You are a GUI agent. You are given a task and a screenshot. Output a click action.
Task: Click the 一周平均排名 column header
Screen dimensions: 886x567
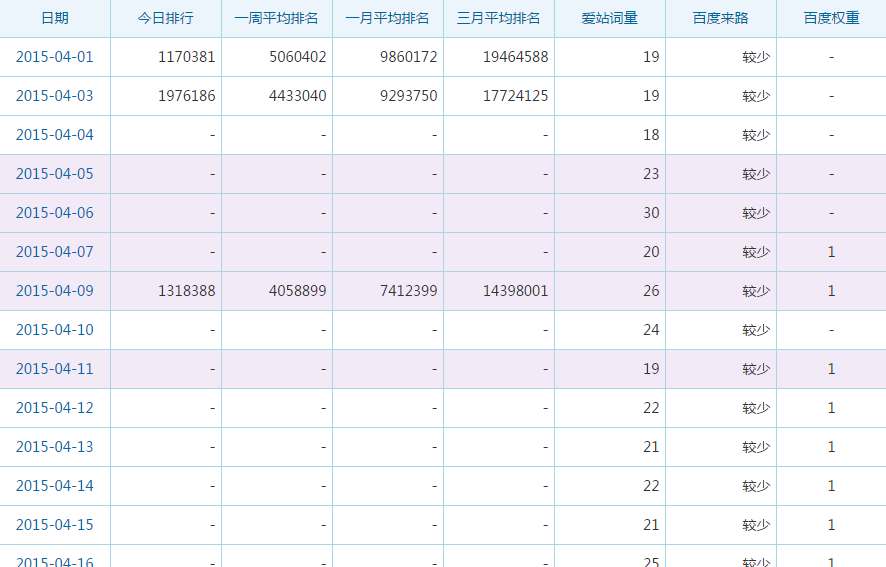(276, 18)
